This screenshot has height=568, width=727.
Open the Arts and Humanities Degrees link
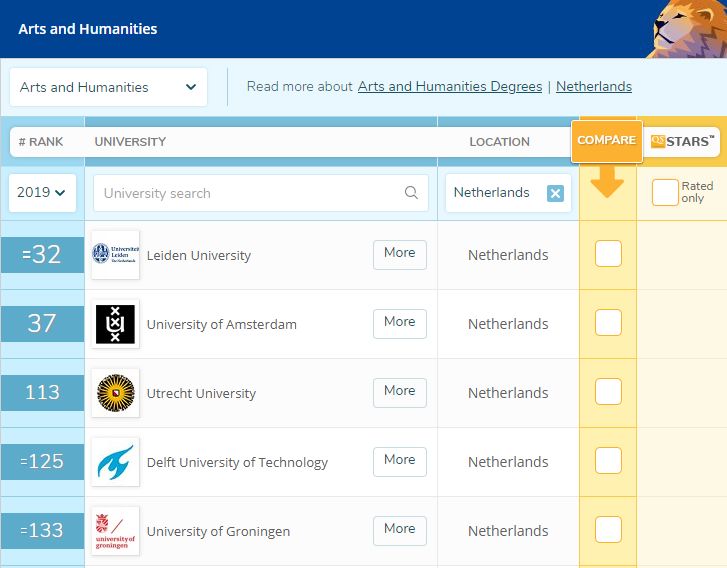(450, 87)
